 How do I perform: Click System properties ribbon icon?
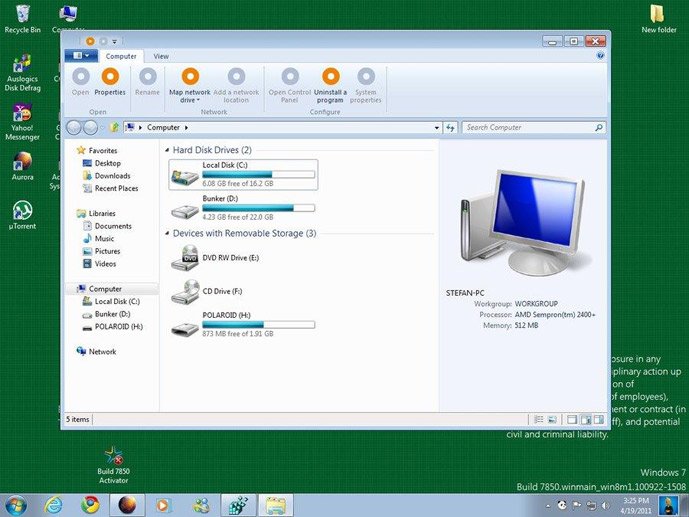(366, 76)
